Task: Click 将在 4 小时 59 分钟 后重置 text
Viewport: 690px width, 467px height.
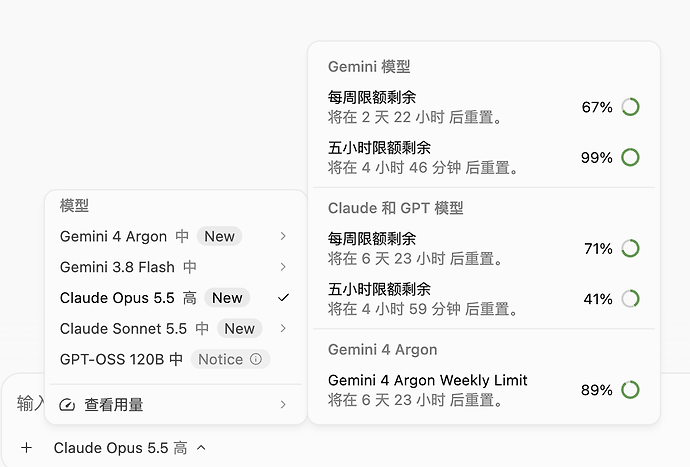Action: 422,309
